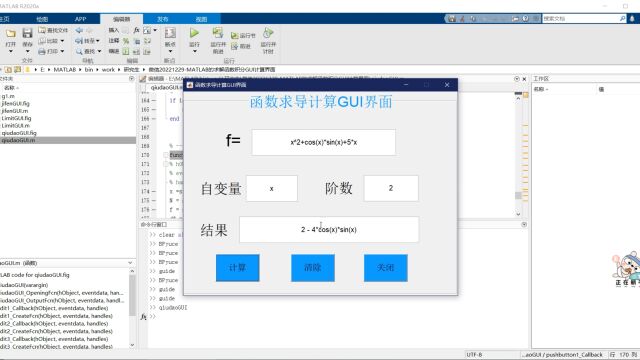Click the green Run (运行) play icon
640x360 pixels.
click(x=194, y=33)
